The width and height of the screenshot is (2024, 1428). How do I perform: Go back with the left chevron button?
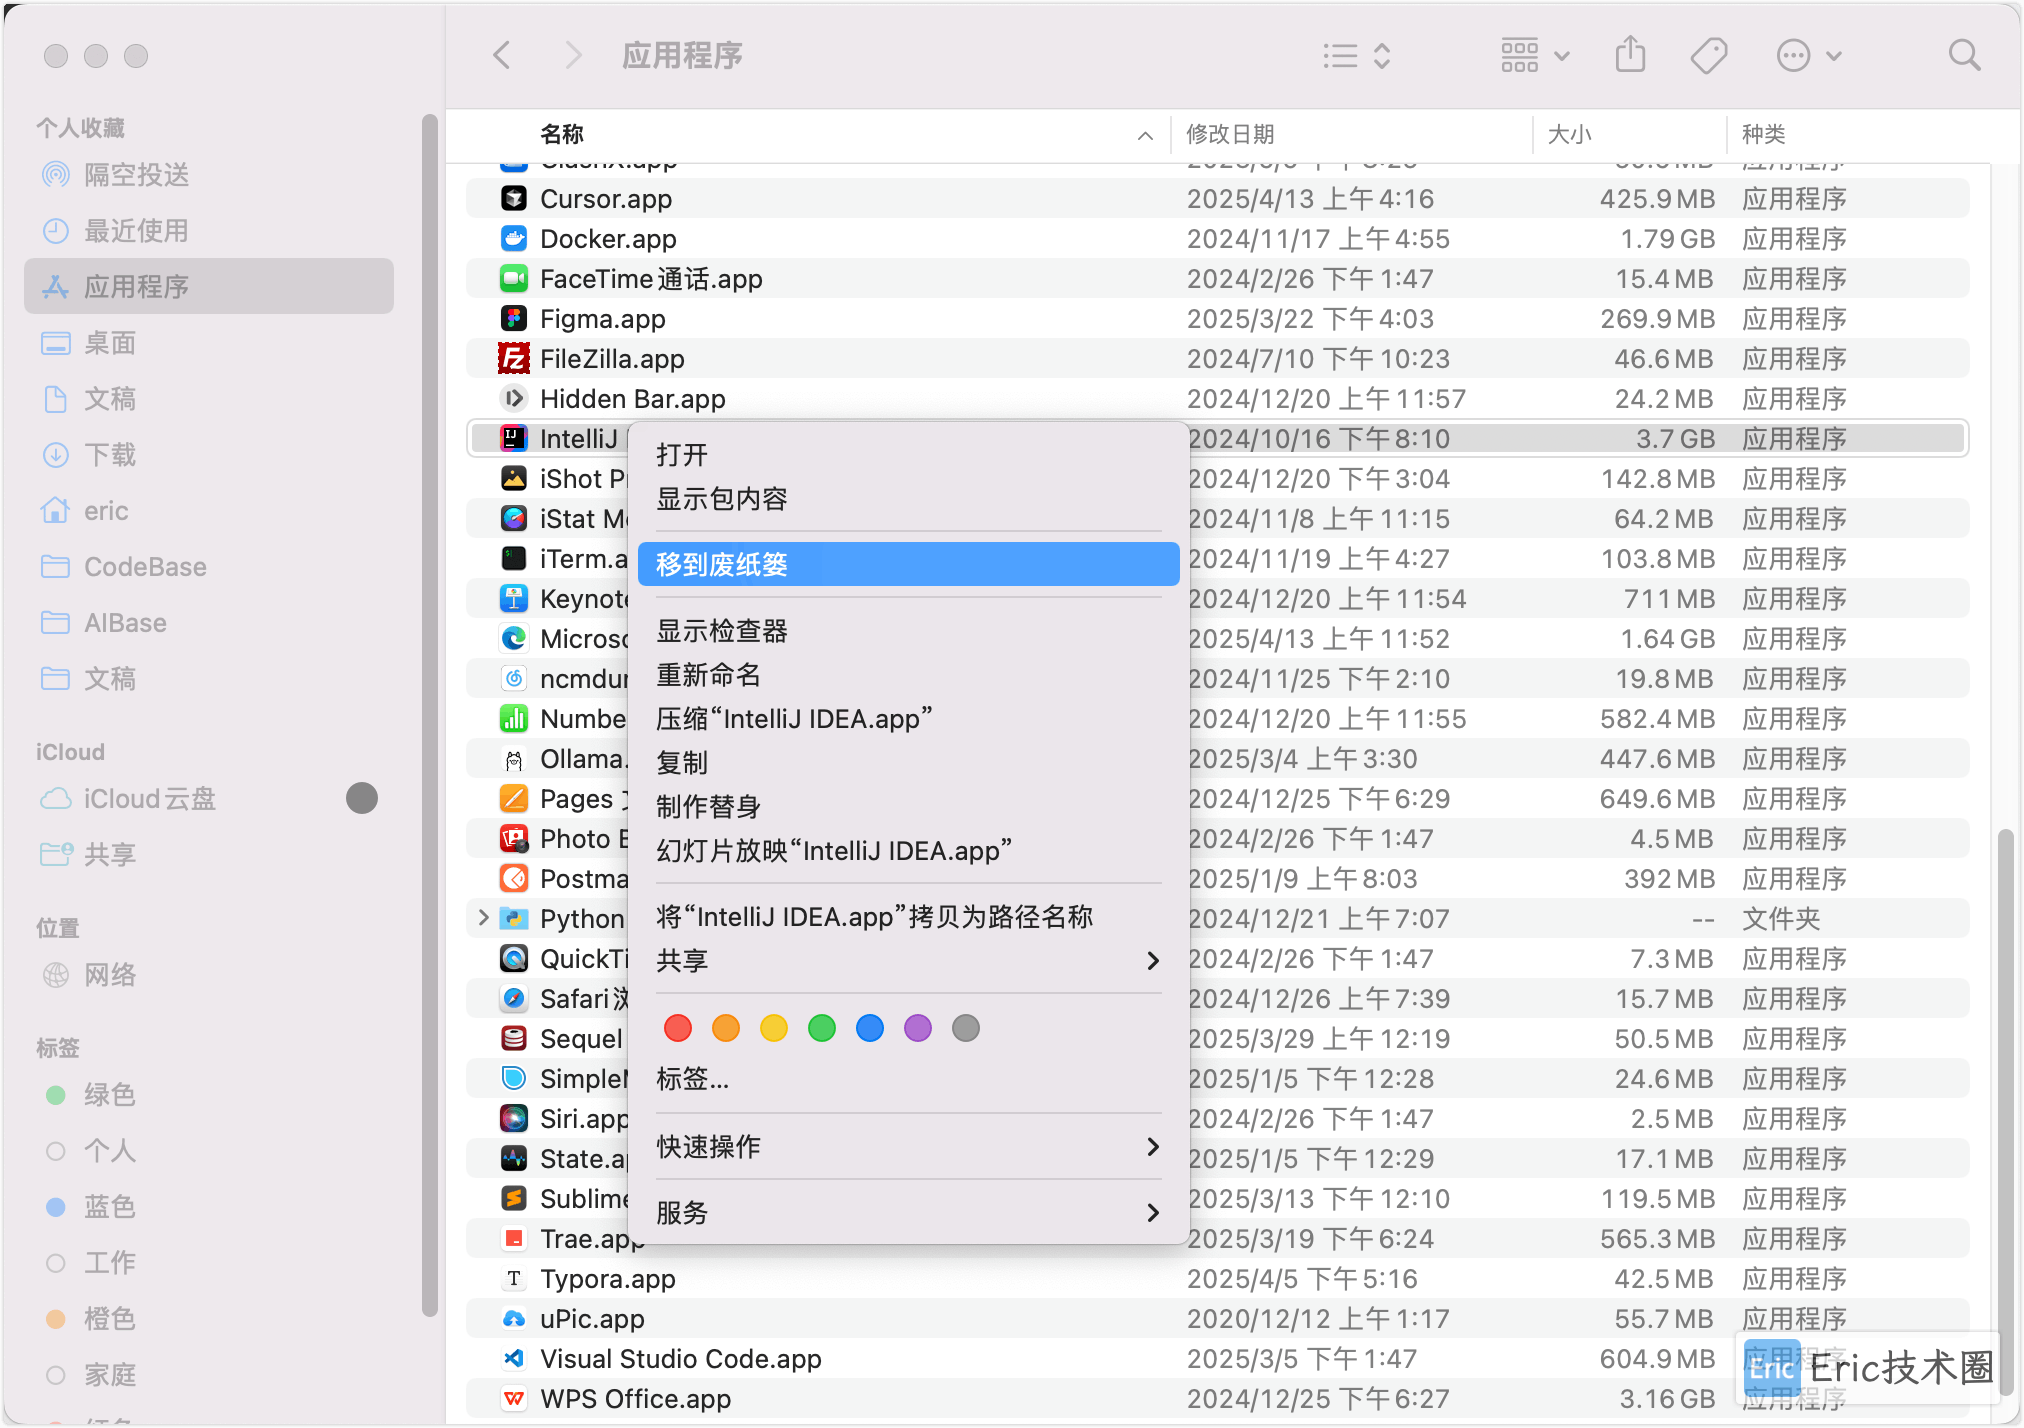click(x=502, y=55)
